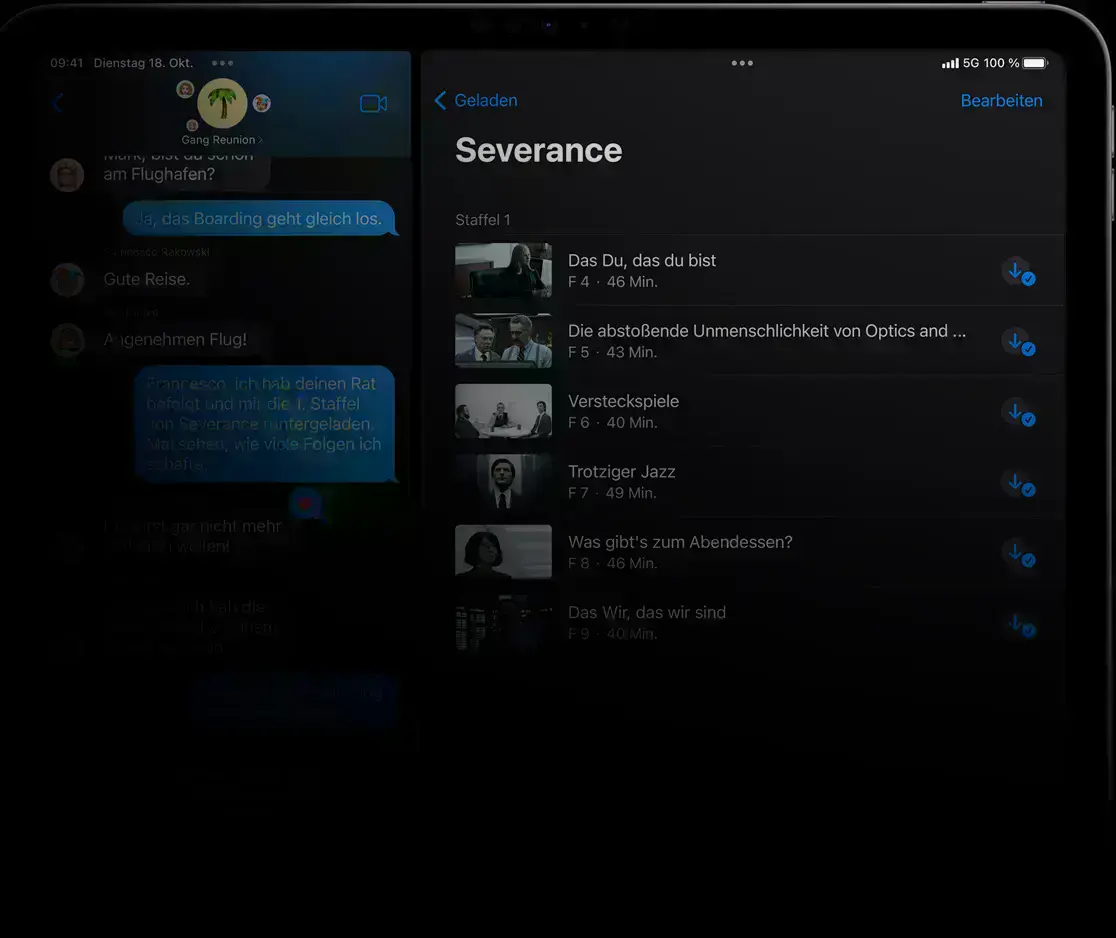
Task: Open multitasking dots above Messages window
Action: 223,63
